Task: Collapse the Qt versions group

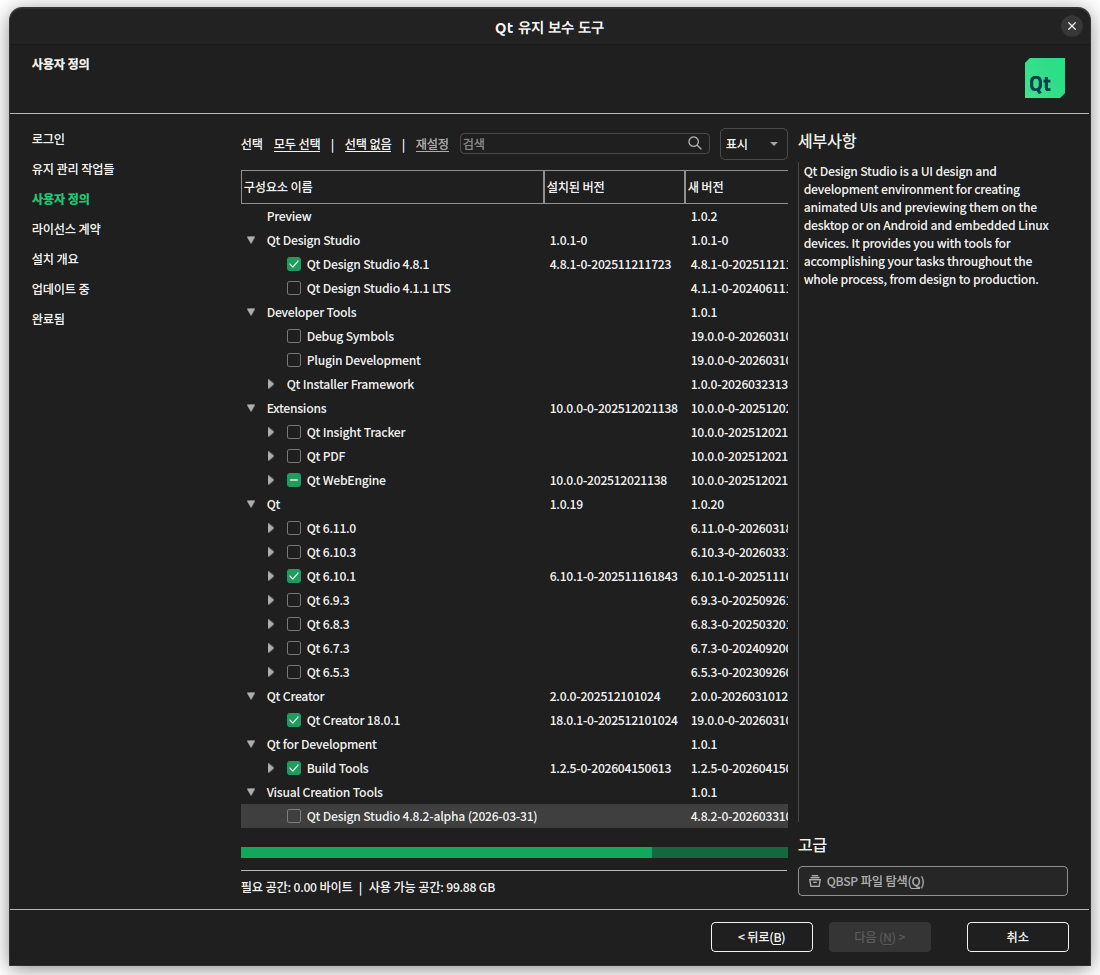Action: tap(251, 504)
